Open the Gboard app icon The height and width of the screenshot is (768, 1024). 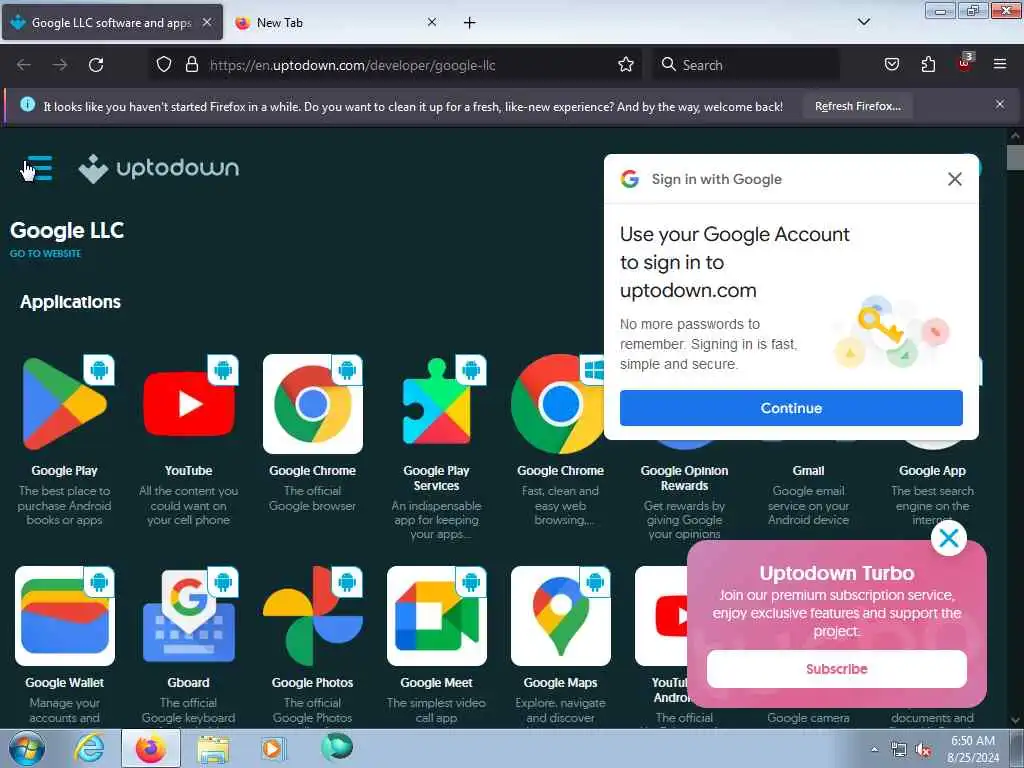[x=189, y=616]
